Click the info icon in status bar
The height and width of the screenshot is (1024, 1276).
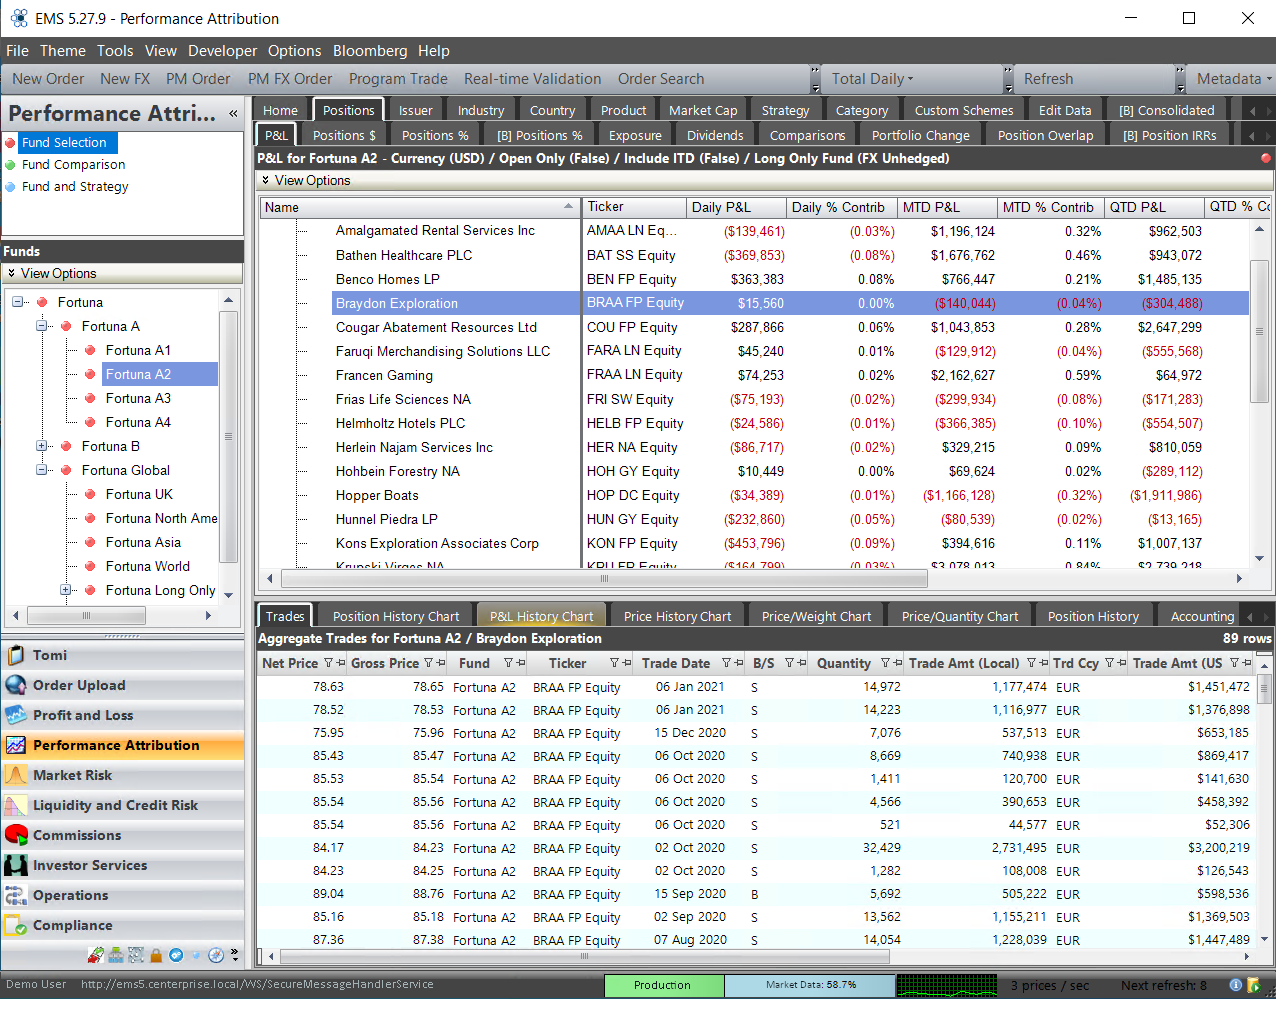[x=1235, y=985]
